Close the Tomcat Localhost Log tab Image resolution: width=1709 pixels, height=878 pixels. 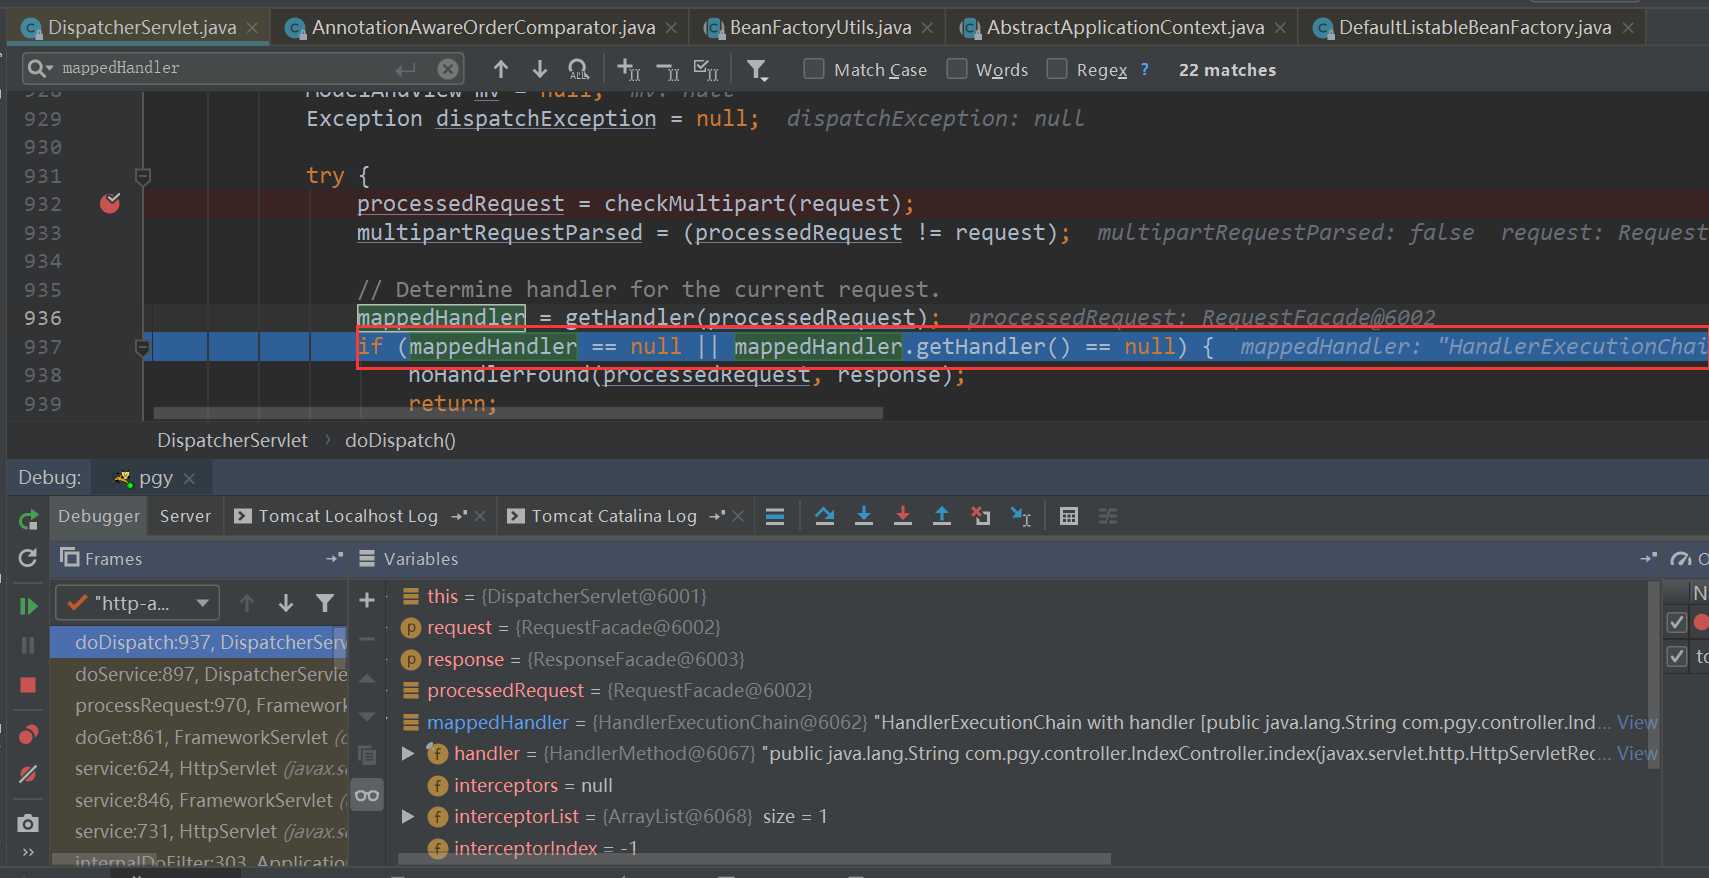pyautogui.click(x=480, y=516)
